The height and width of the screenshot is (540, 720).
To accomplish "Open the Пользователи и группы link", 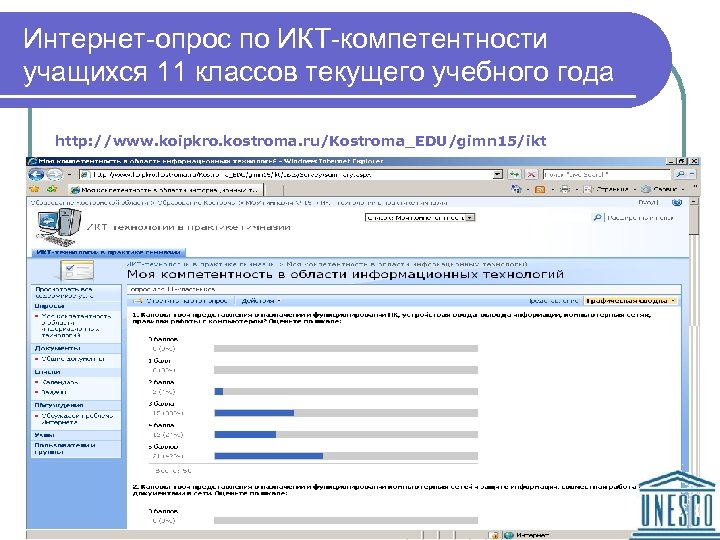I will coord(65,448).
